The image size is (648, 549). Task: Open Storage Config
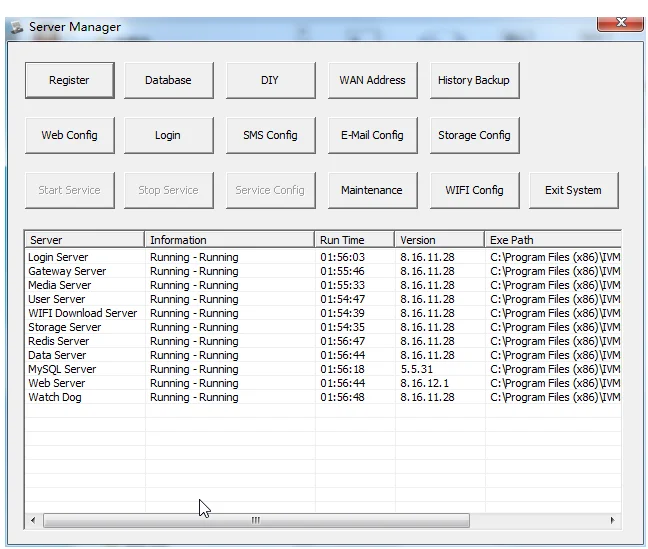click(x=474, y=135)
